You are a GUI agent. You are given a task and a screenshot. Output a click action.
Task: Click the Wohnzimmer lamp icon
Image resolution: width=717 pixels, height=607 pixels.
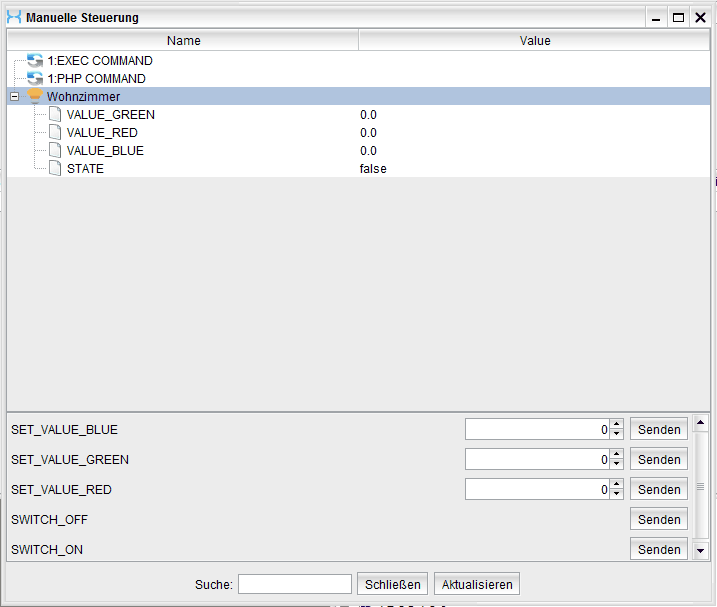click(x=35, y=96)
